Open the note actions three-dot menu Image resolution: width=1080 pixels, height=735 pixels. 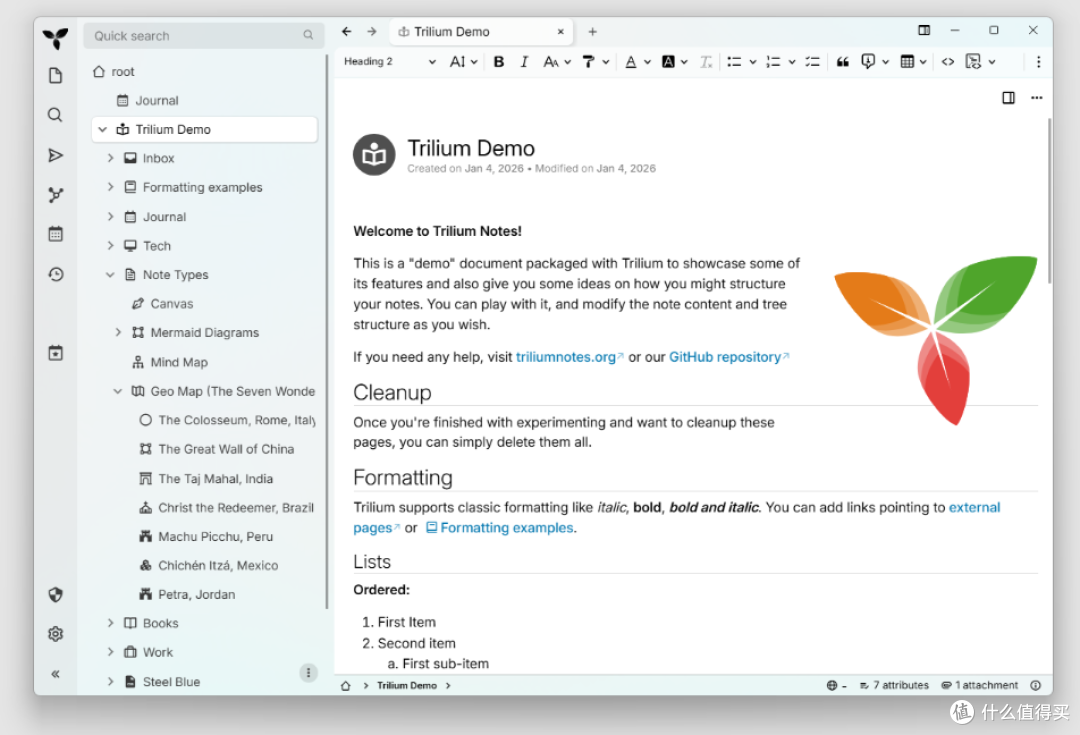click(x=1037, y=98)
